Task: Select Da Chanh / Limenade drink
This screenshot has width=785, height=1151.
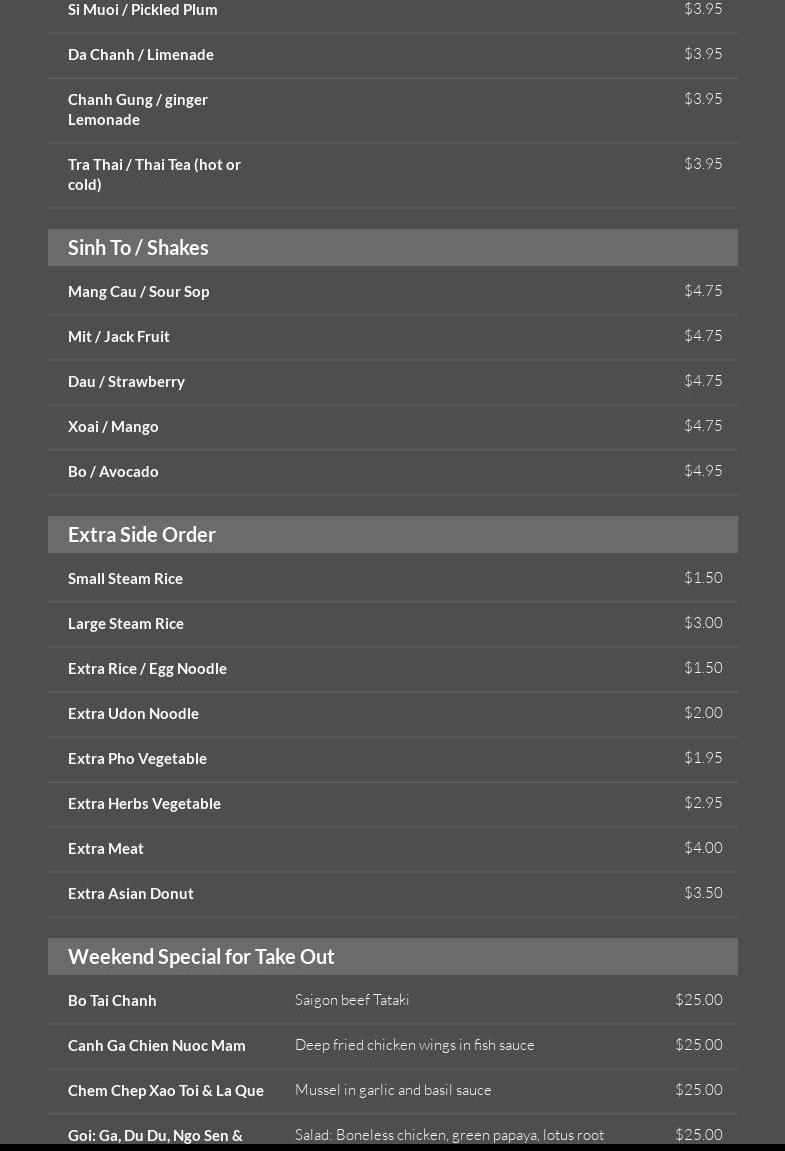Action: click(x=141, y=55)
